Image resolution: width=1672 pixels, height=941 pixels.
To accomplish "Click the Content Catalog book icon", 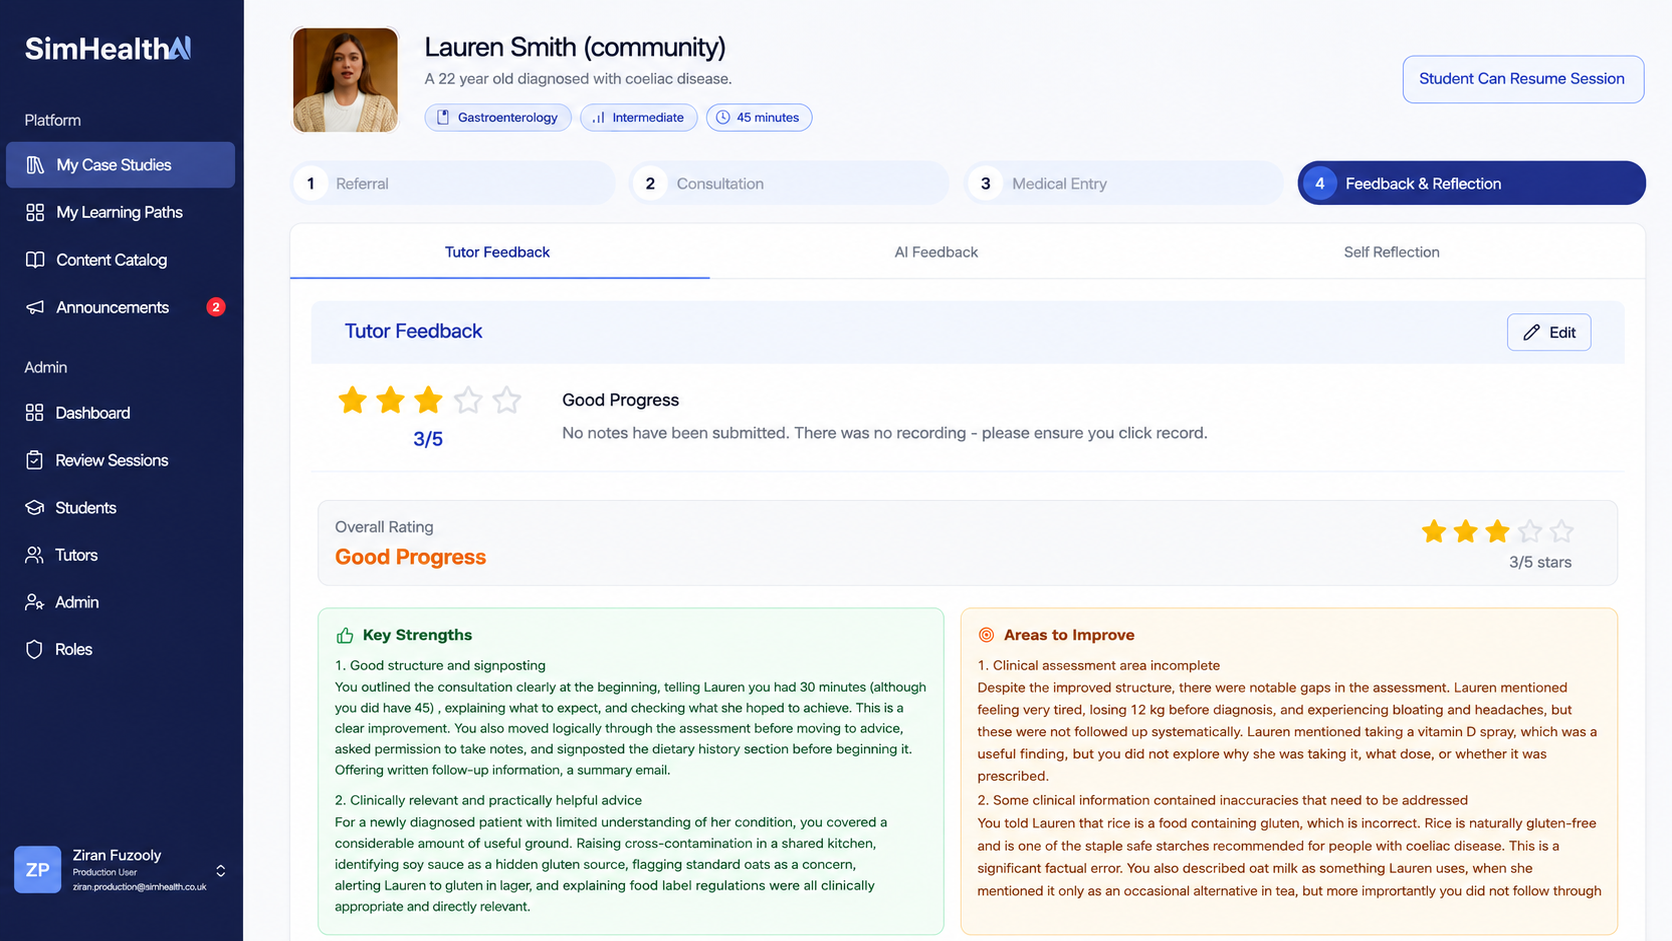I will click(x=35, y=260).
